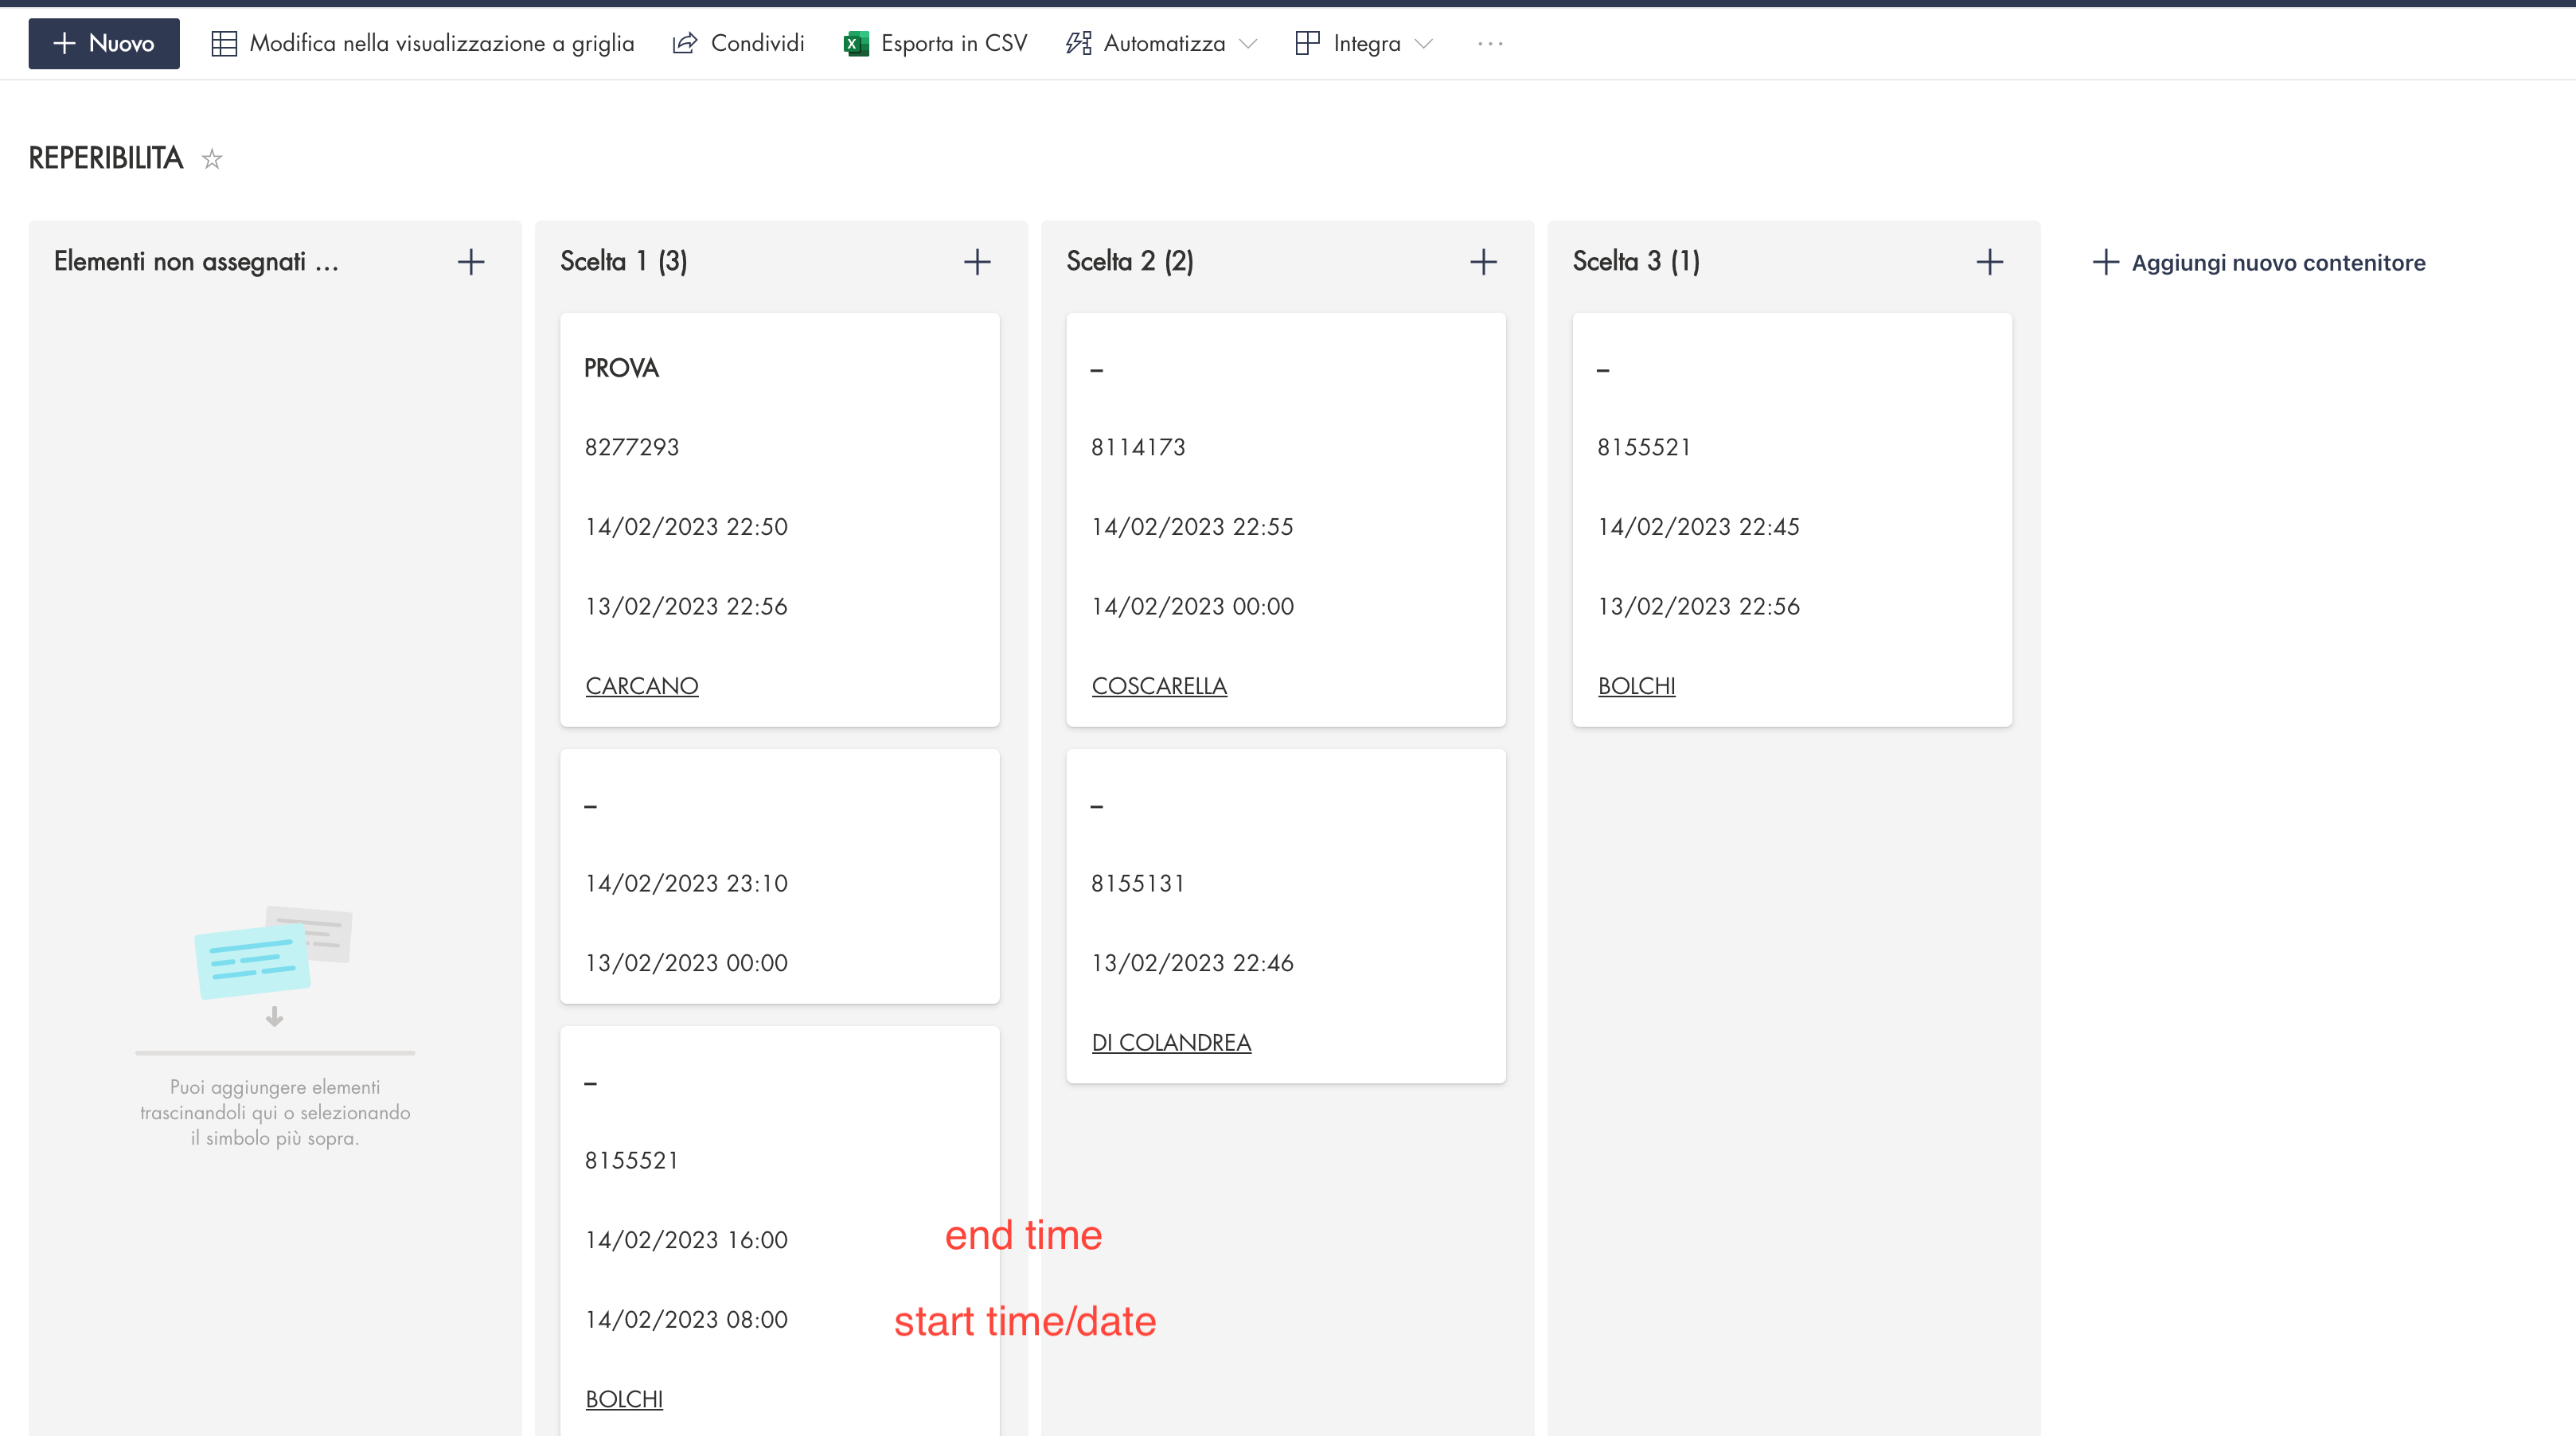Image resolution: width=2576 pixels, height=1436 pixels.
Task: Favorite the REPERIBILITA list with star
Action: pyautogui.click(x=212, y=159)
